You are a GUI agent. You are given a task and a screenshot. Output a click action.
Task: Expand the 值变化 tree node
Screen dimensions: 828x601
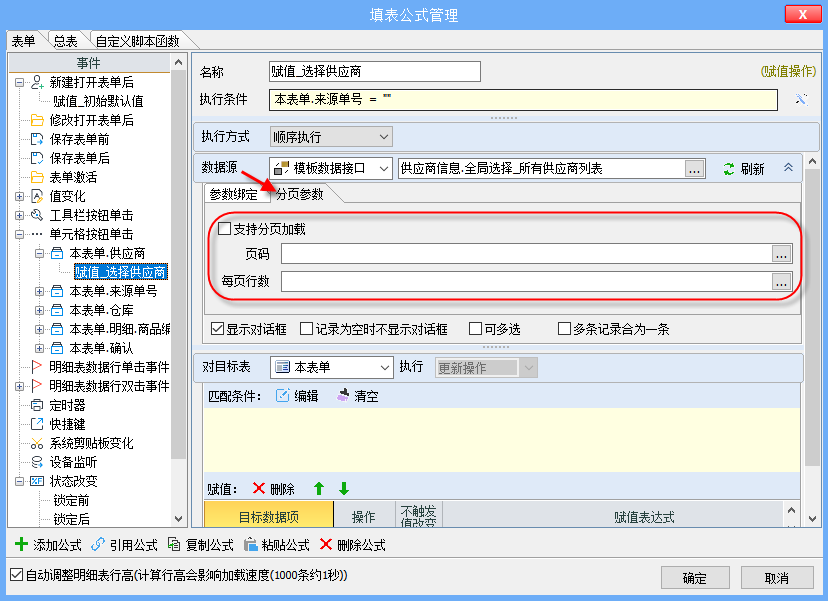(x=20, y=196)
